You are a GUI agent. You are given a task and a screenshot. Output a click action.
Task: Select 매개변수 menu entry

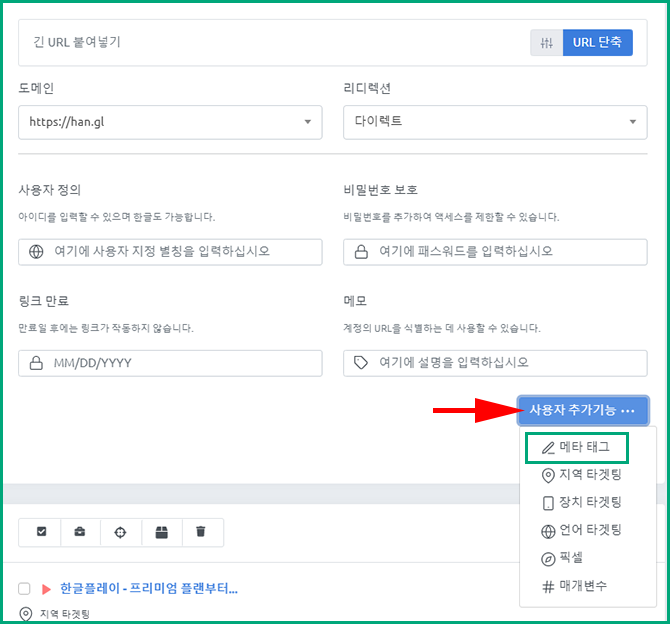point(575,586)
